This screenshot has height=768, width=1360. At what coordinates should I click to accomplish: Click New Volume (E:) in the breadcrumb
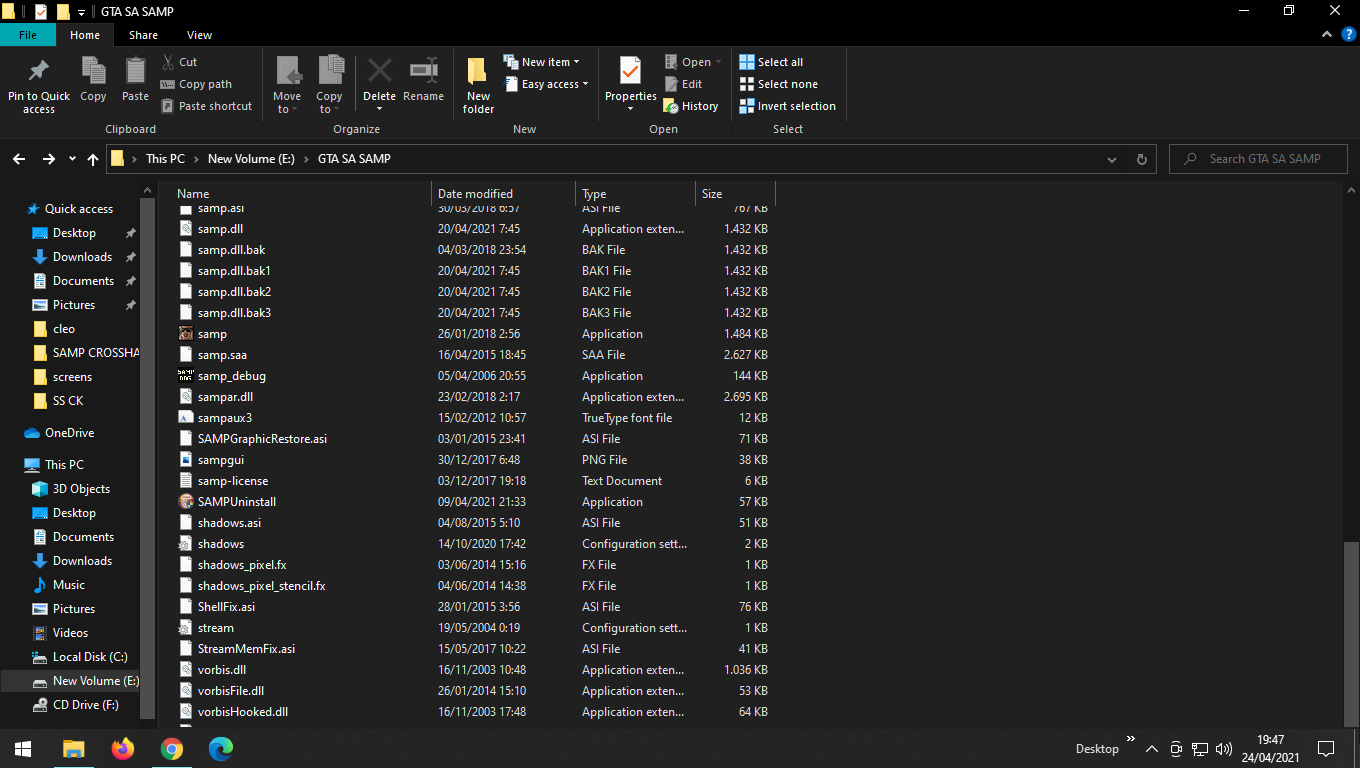coord(251,159)
